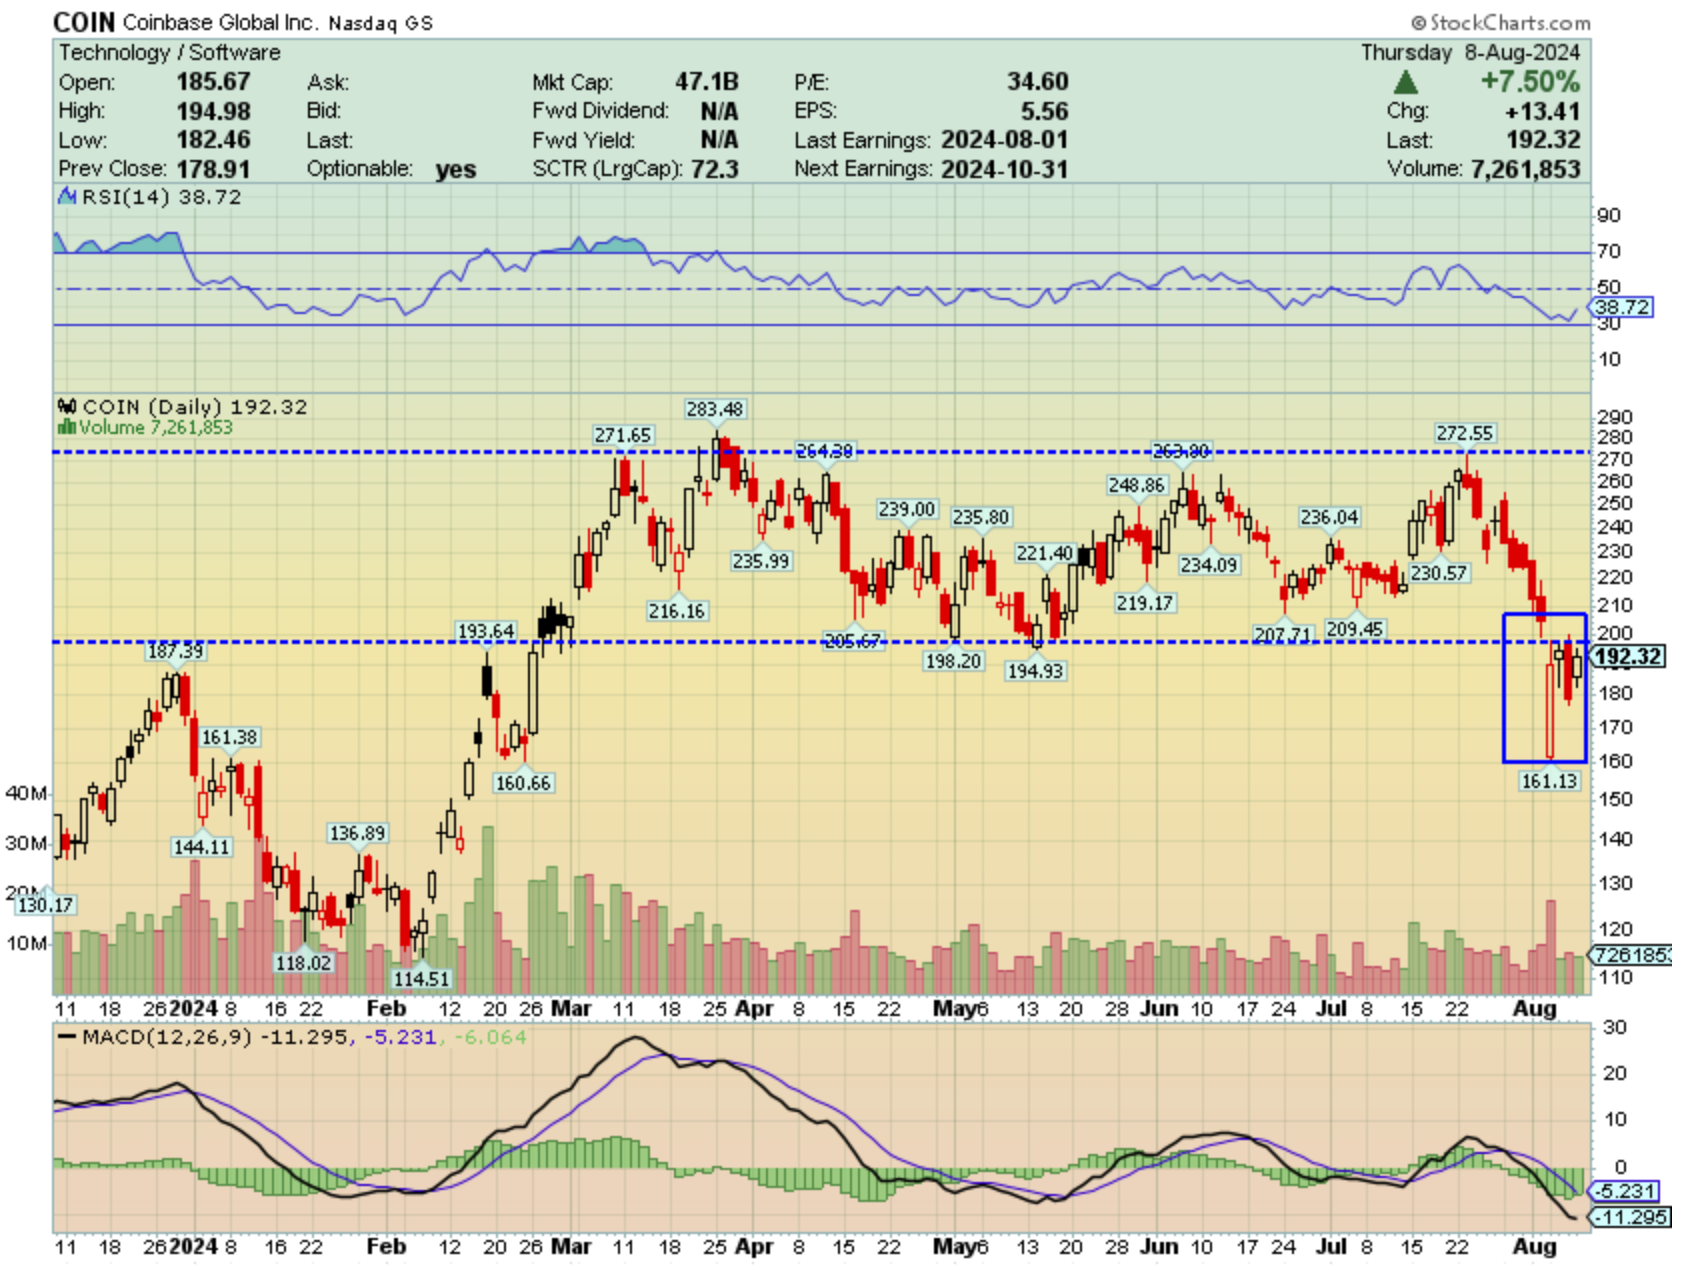Select the Mkt Cap value 47.1B
Viewport: 1694px width, 1270px height.
click(706, 82)
